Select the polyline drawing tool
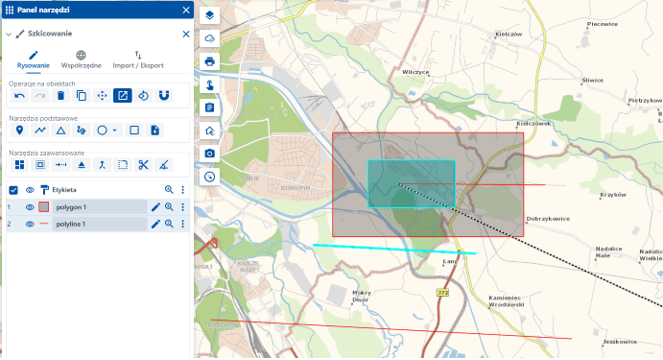 click(x=40, y=130)
